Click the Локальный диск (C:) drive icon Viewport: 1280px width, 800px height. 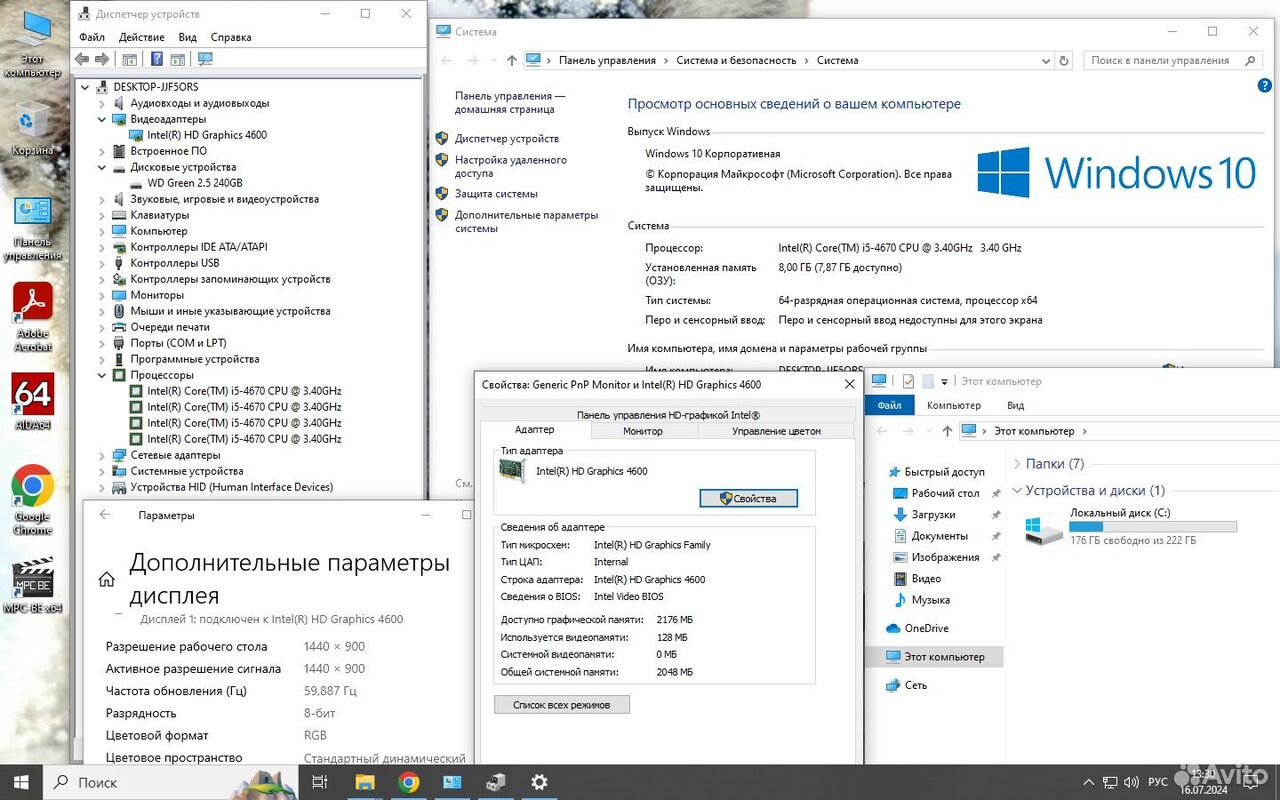click(x=1044, y=529)
